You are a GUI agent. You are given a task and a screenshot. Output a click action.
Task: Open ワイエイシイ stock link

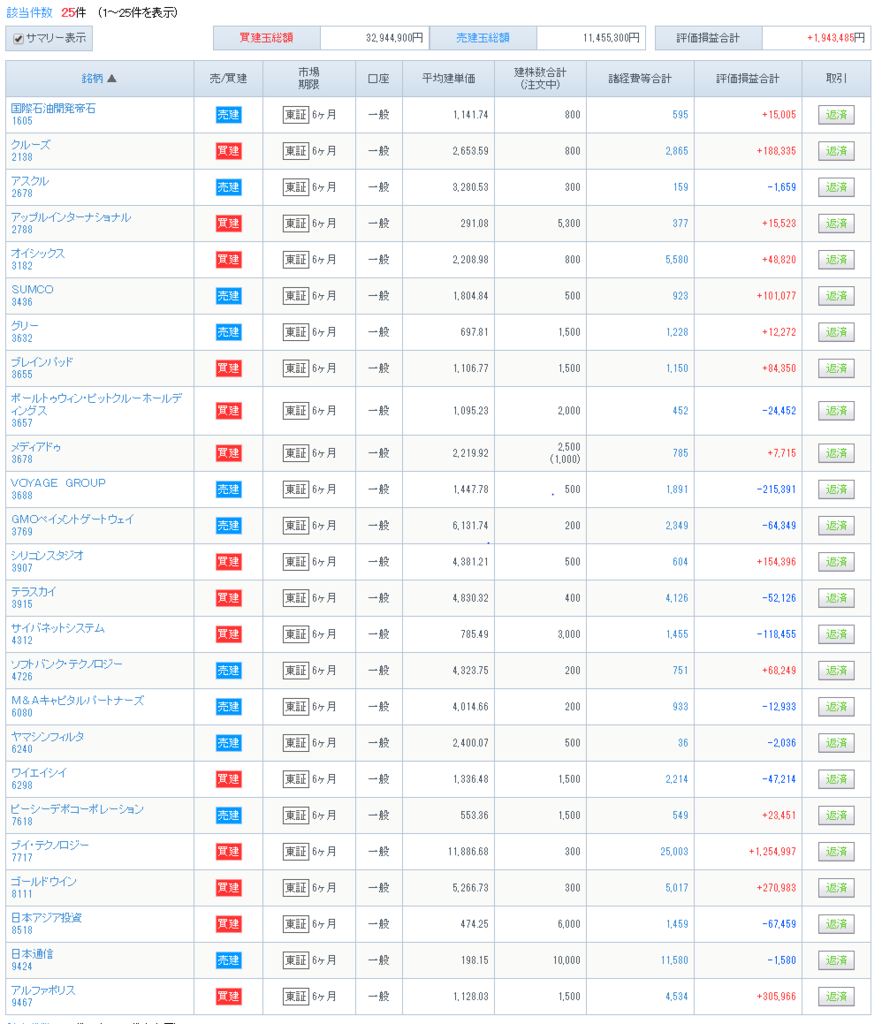point(39,773)
